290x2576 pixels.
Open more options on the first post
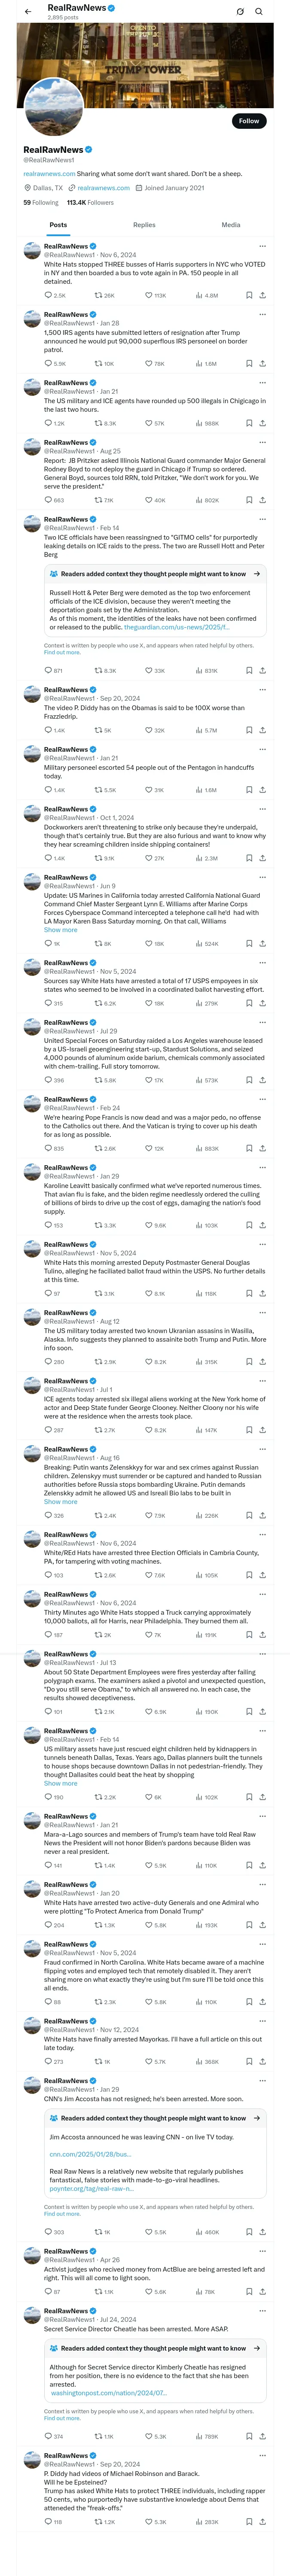[x=262, y=246]
